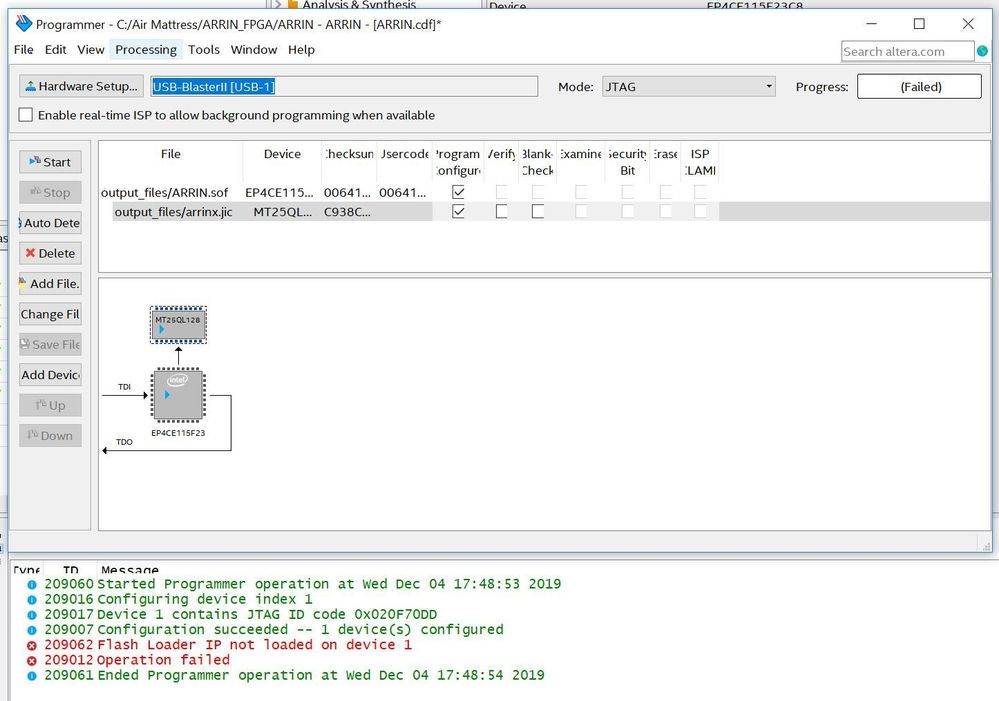Image resolution: width=999 pixels, height=701 pixels.
Task: Click the Start programming button
Action: pos(50,162)
